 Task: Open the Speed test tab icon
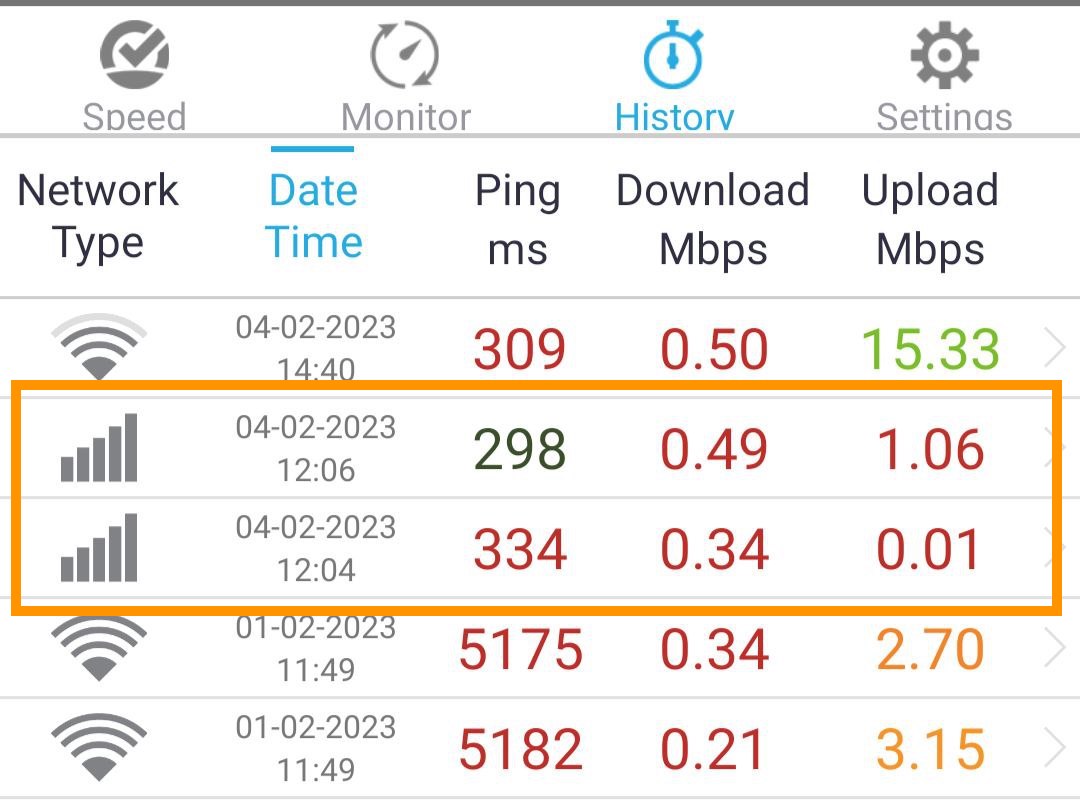tap(134, 56)
